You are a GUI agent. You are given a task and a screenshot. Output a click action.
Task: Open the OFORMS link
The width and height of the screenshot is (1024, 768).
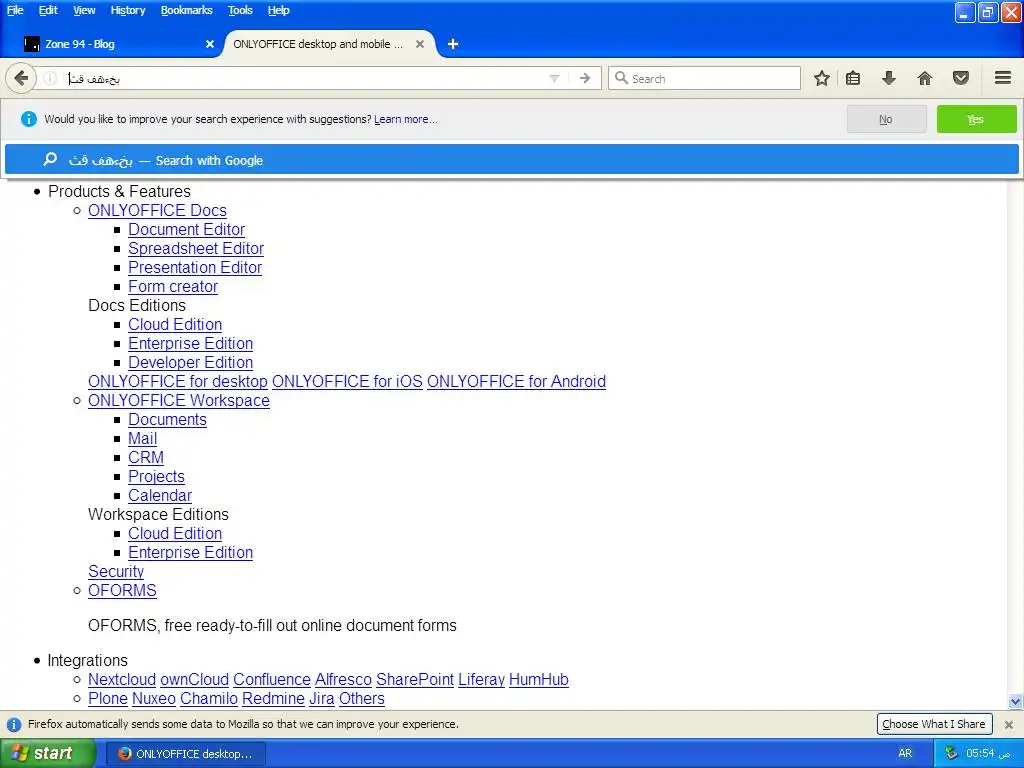[x=122, y=590]
